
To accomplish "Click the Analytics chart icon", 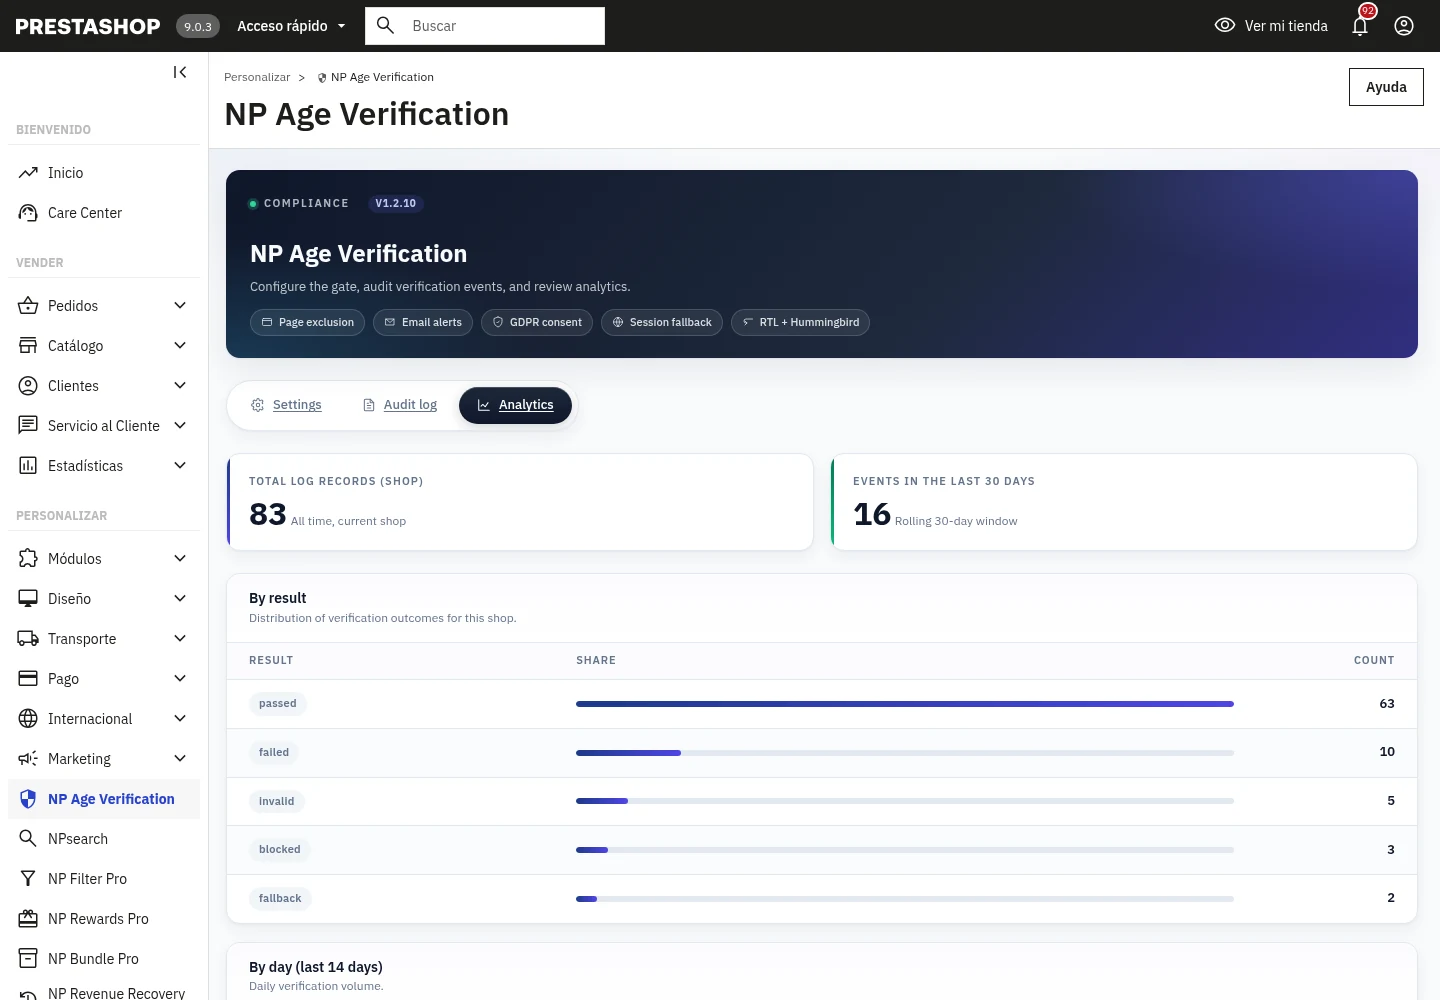I will pyautogui.click(x=484, y=405).
